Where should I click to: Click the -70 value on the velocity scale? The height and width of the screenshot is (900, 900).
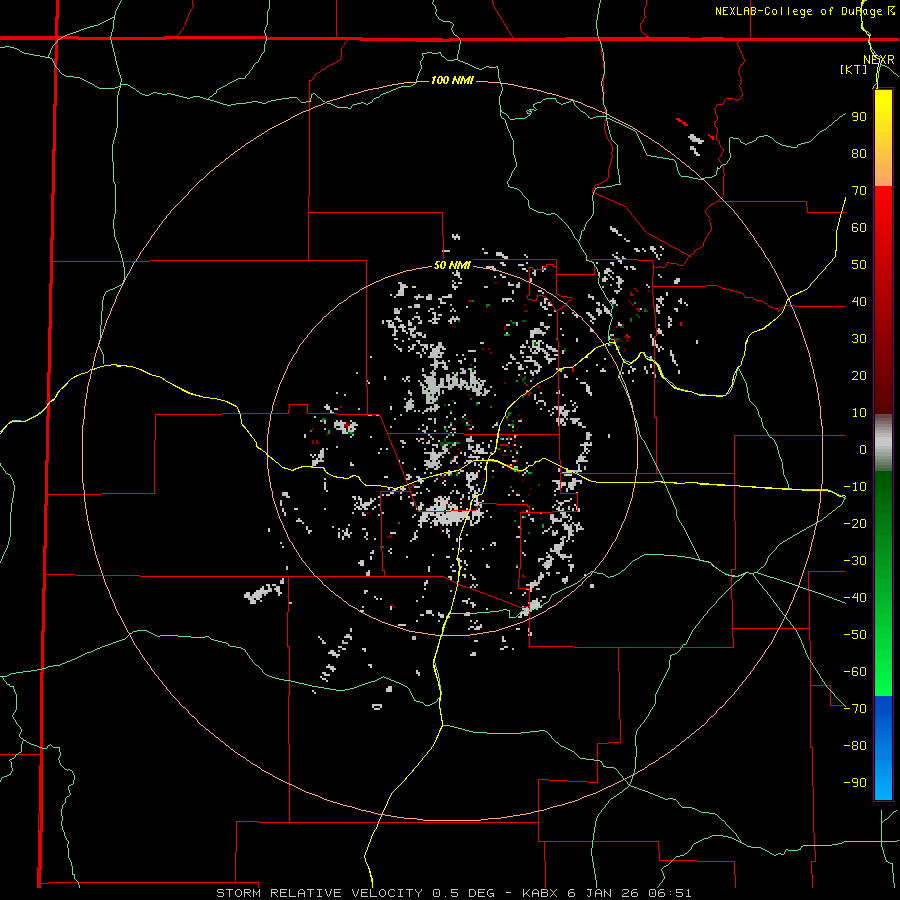pos(855,709)
